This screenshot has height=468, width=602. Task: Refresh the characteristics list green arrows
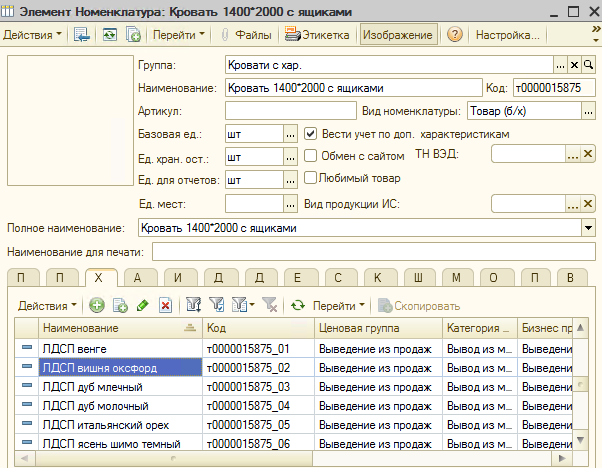coord(298,306)
